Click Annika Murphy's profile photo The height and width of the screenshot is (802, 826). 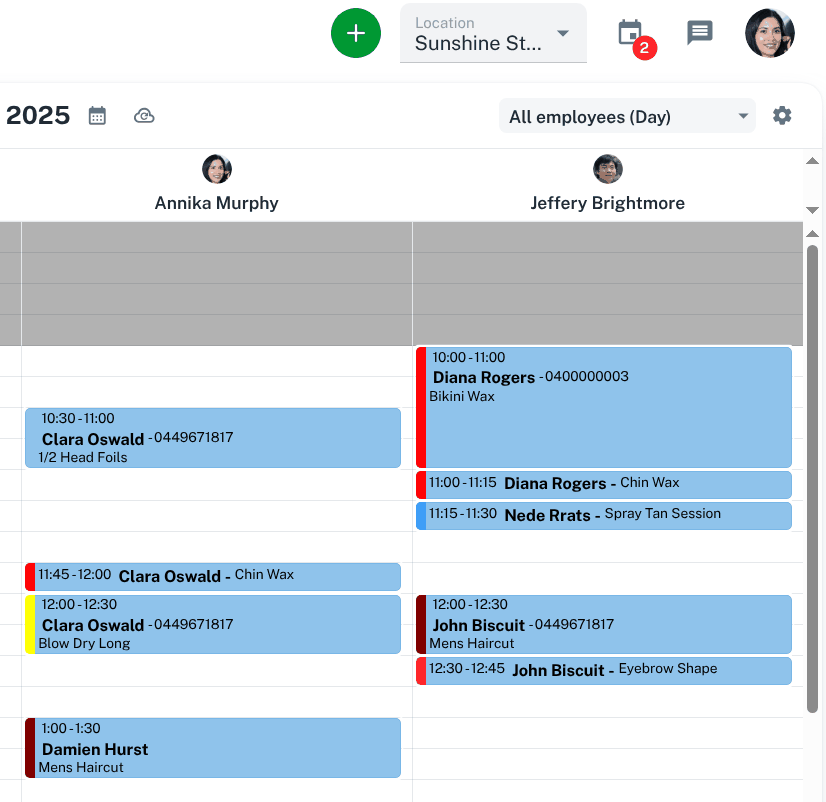tap(217, 169)
